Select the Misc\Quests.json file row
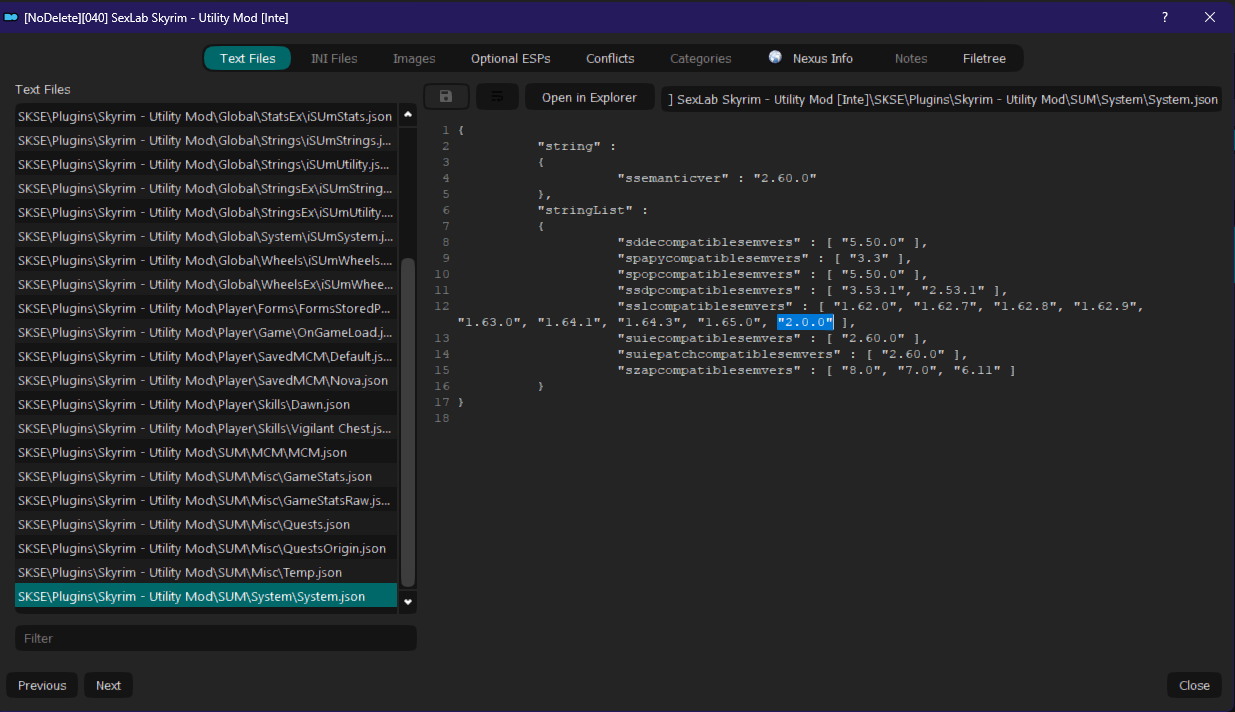Viewport: 1235px width, 712px height. (x=206, y=525)
